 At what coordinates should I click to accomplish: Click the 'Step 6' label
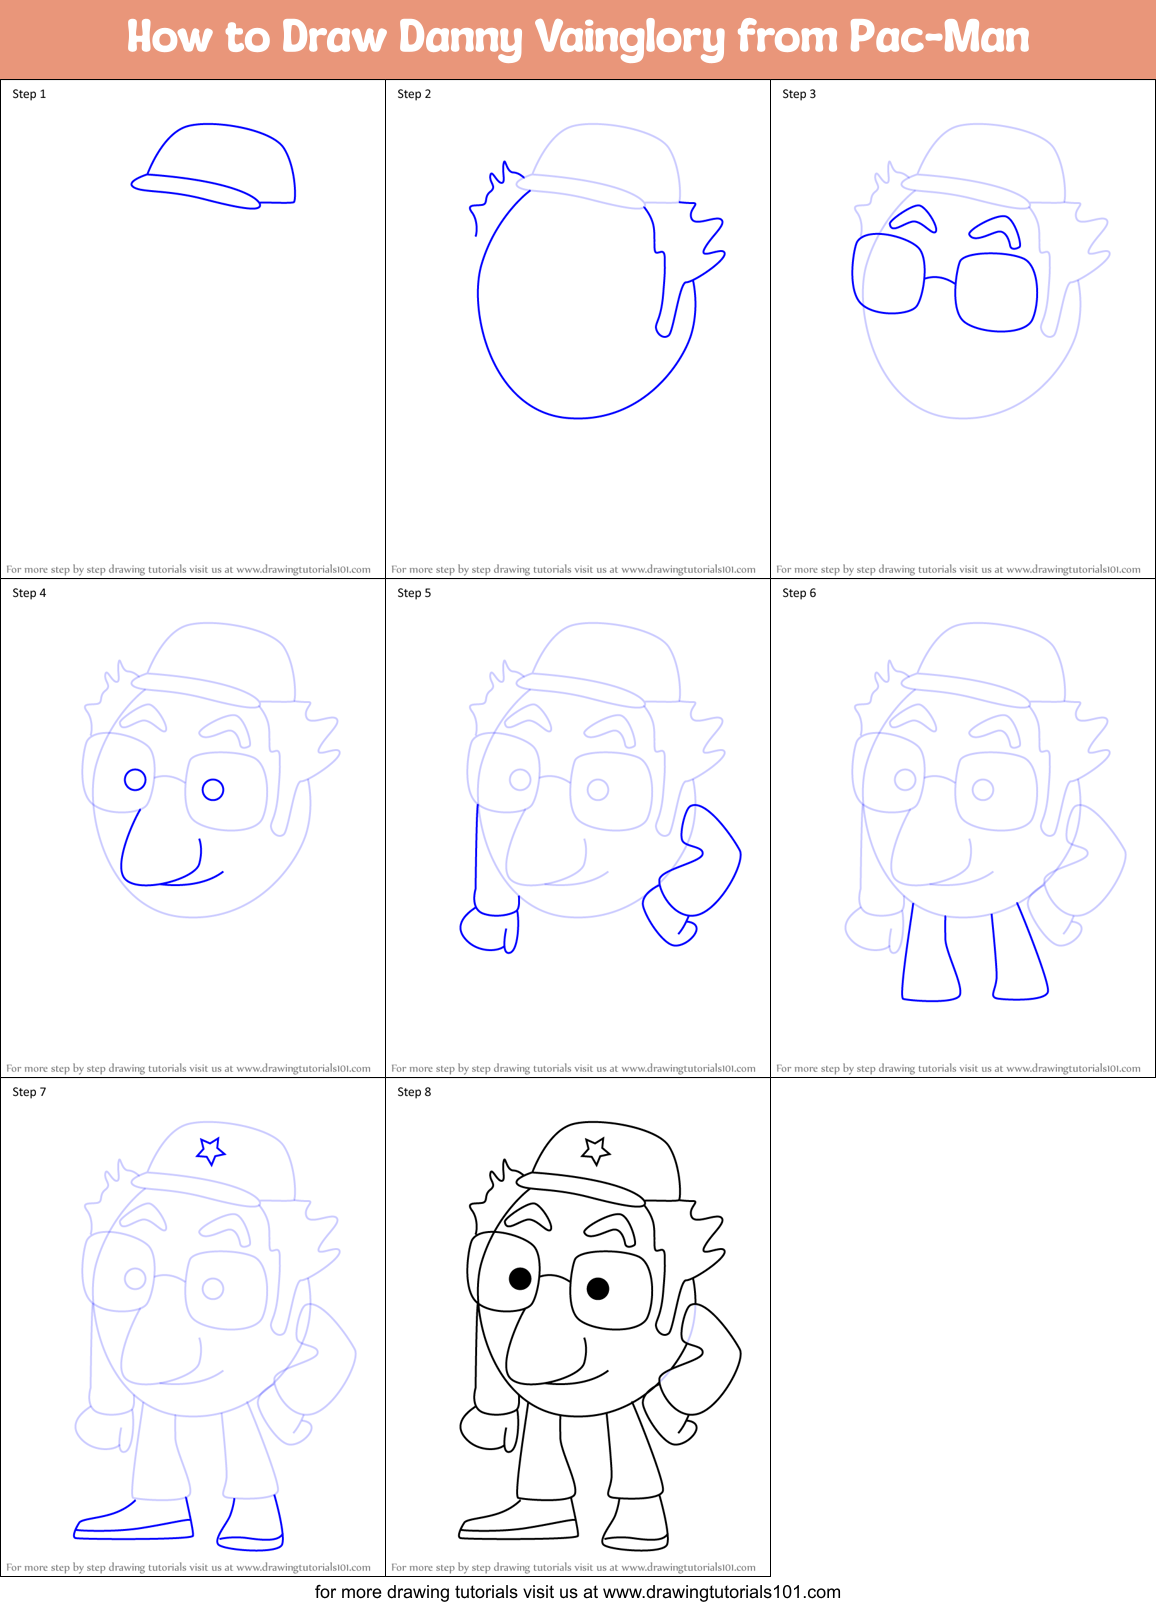click(x=799, y=593)
